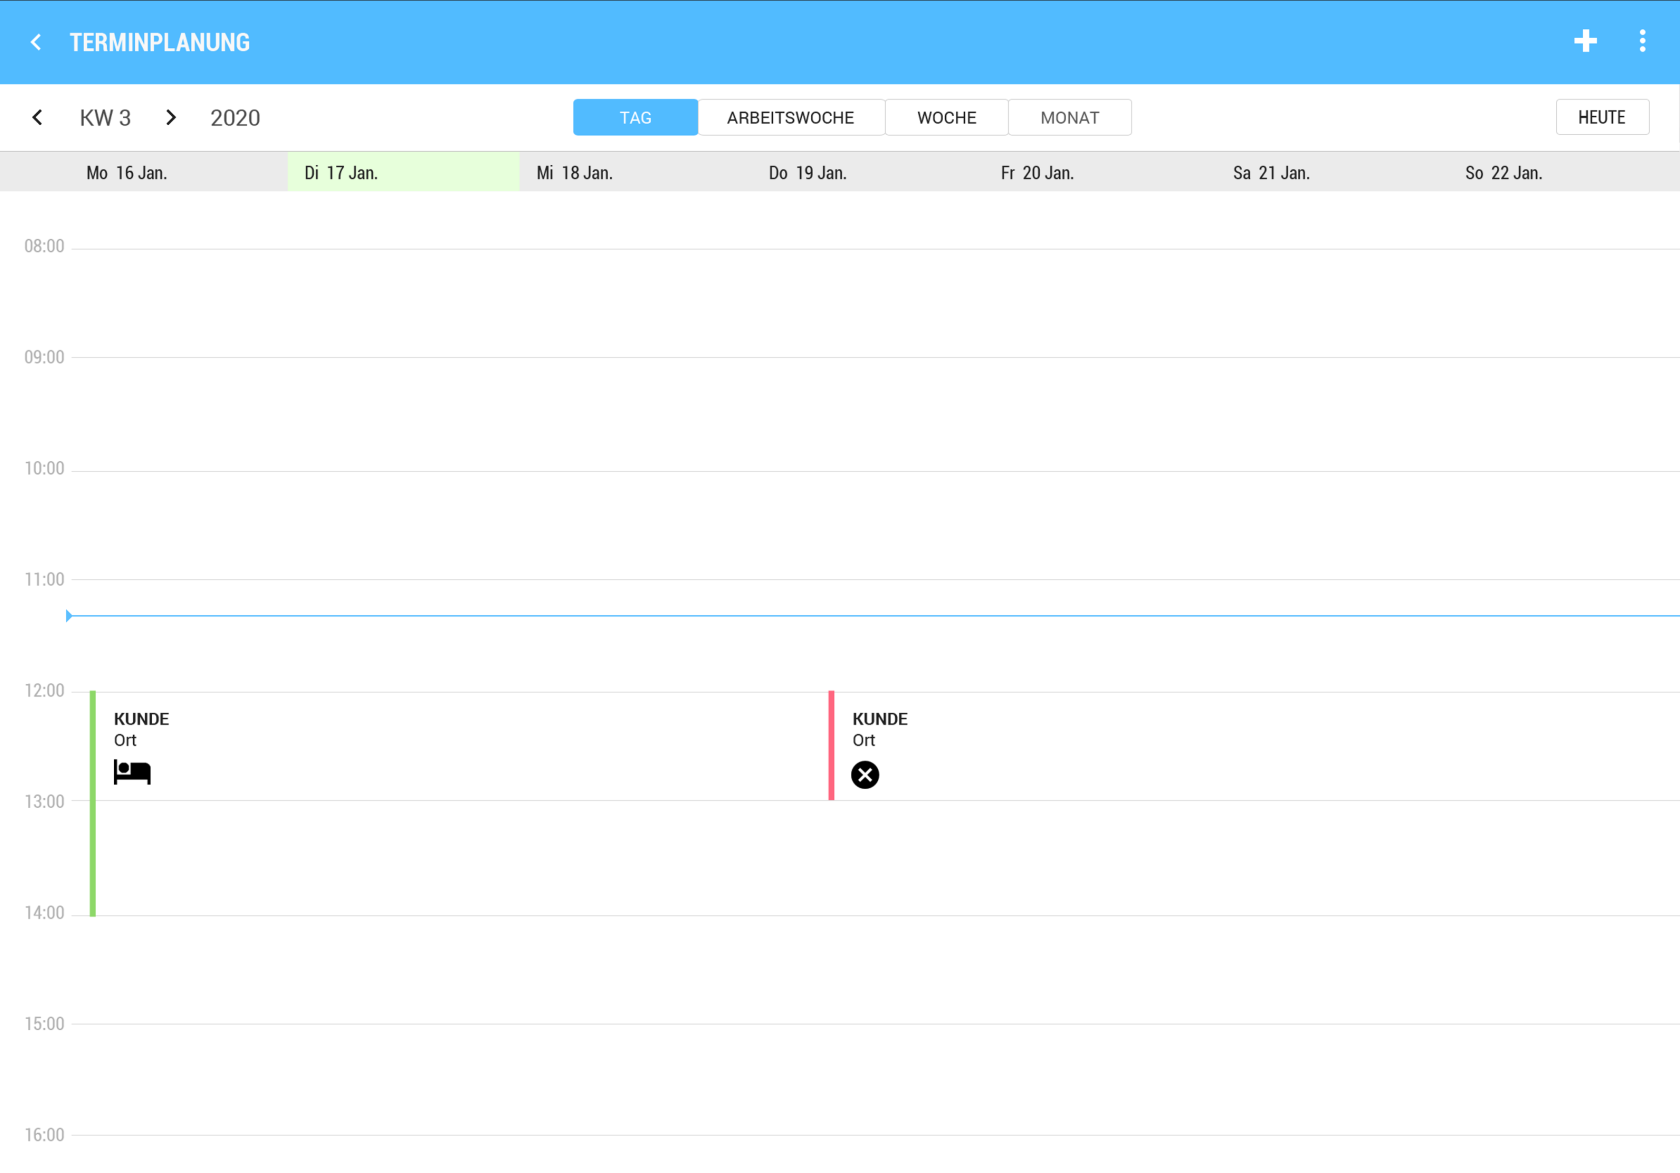
Task: Click the 12:00 time label
Action: click(x=44, y=690)
